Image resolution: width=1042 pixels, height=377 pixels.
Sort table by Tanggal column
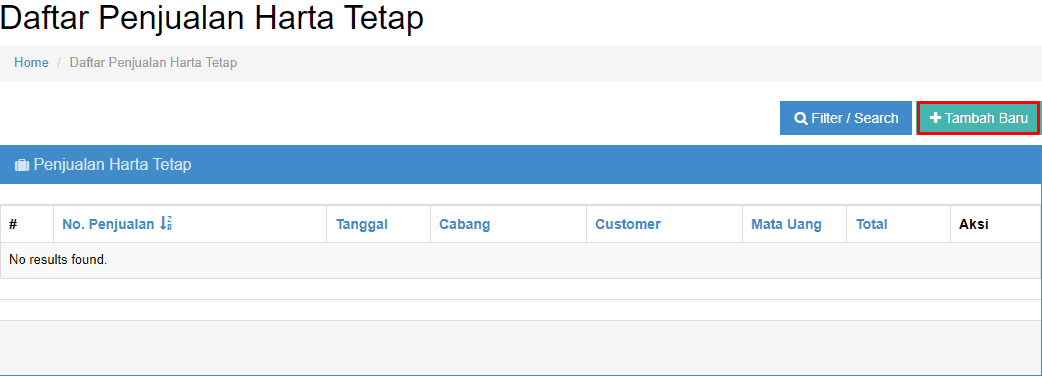[362, 225]
